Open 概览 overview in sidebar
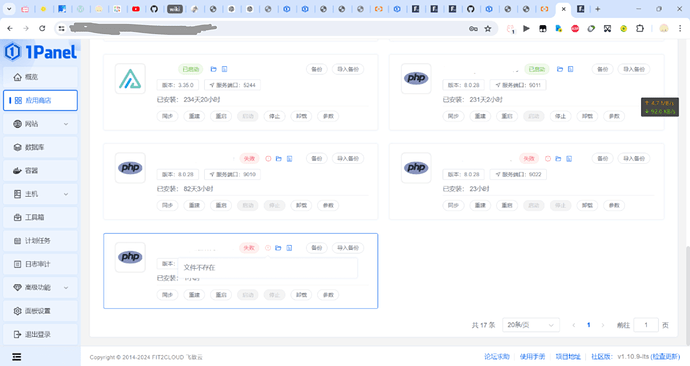The width and height of the screenshot is (690, 366). [40, 77]
